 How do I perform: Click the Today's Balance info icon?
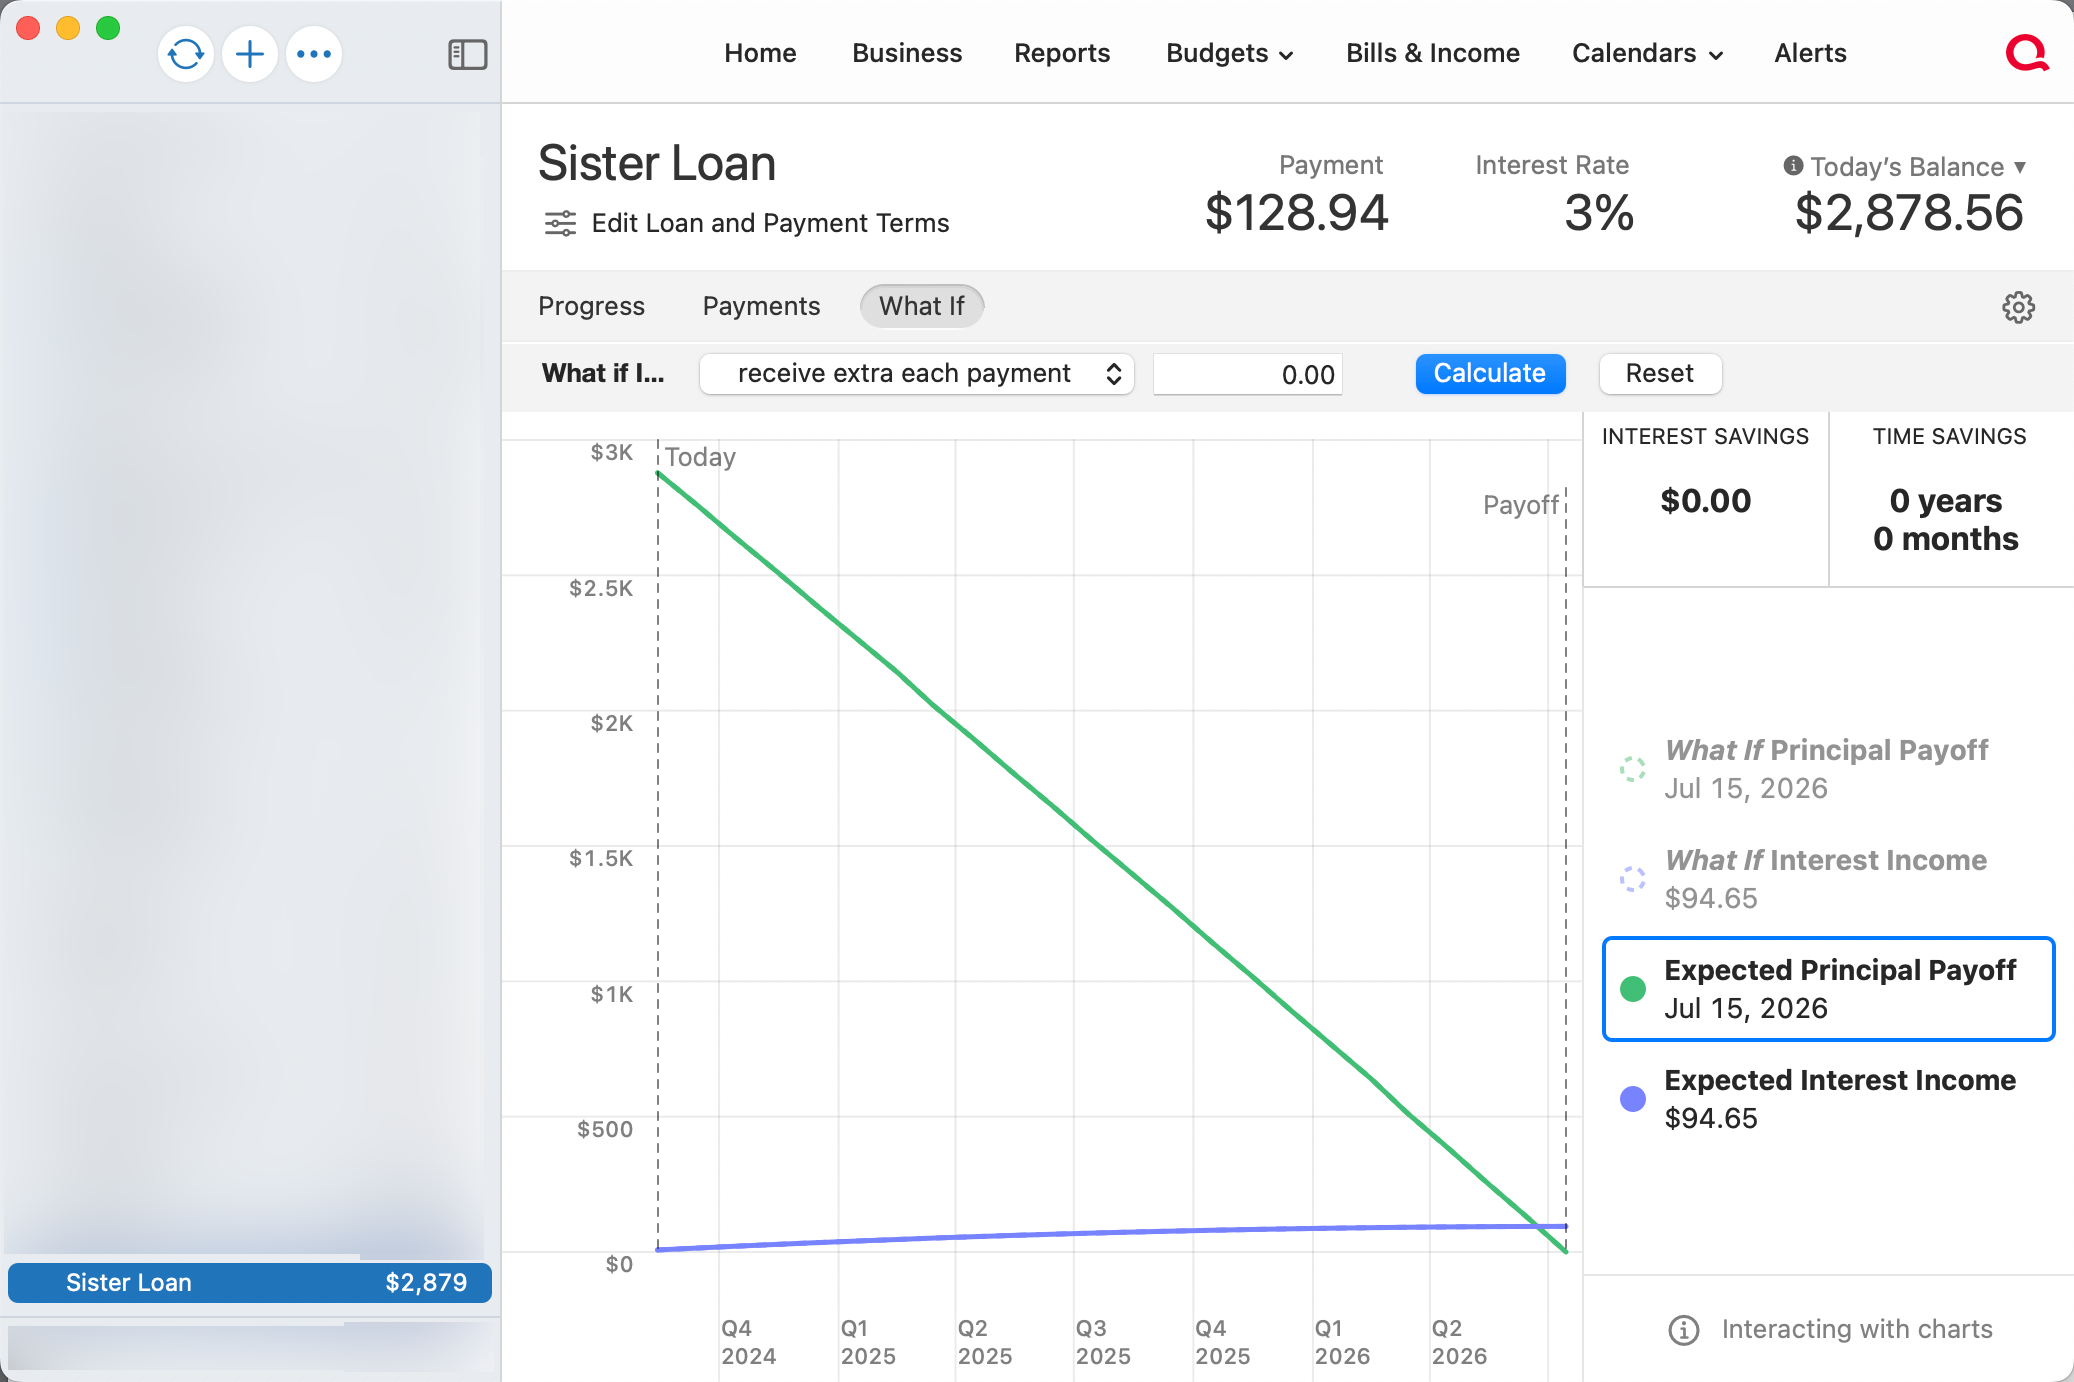tap(1793, 166)
